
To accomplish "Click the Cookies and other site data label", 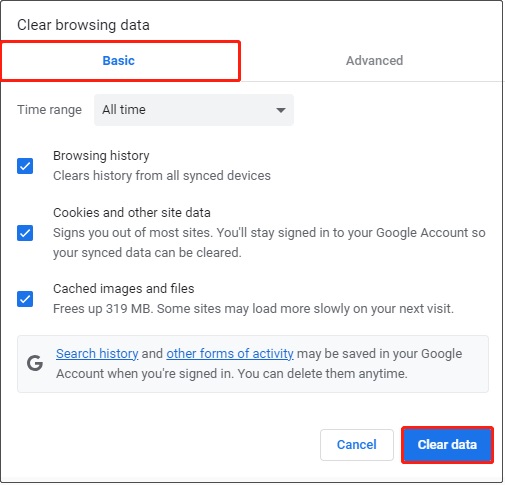I will (132, 213).
